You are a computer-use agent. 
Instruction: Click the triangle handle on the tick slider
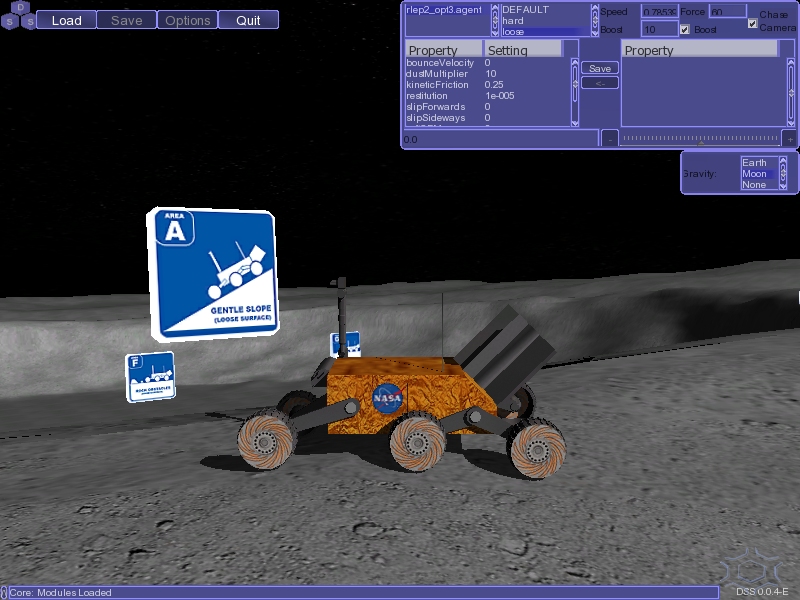[x=701, y=144]
